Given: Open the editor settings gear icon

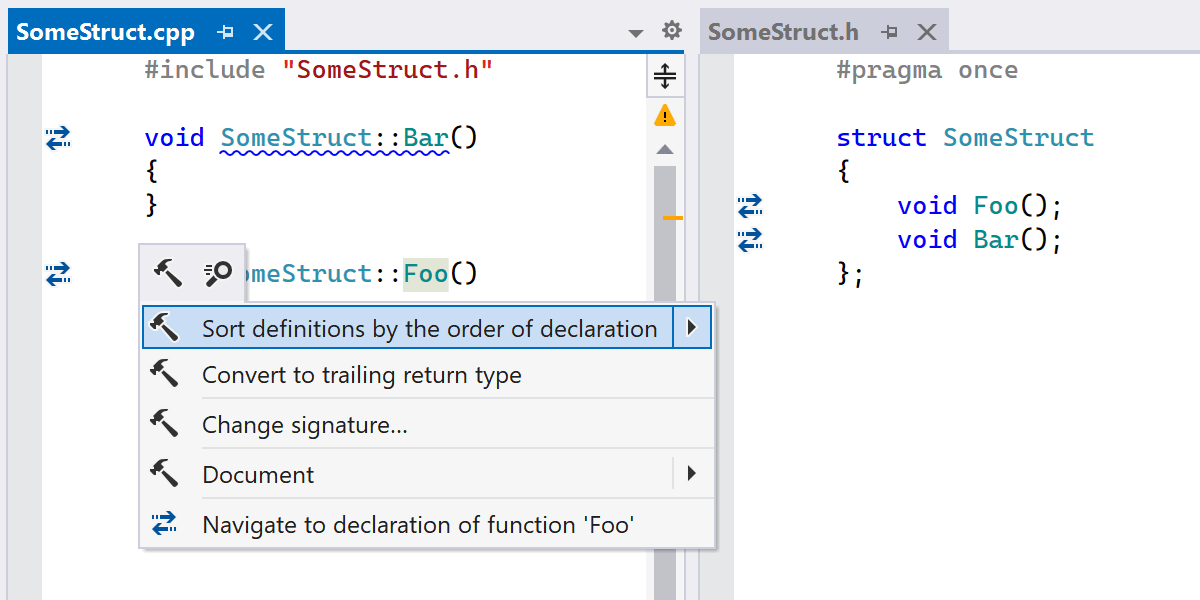Looking at the screenshot, I should (672, 31).
